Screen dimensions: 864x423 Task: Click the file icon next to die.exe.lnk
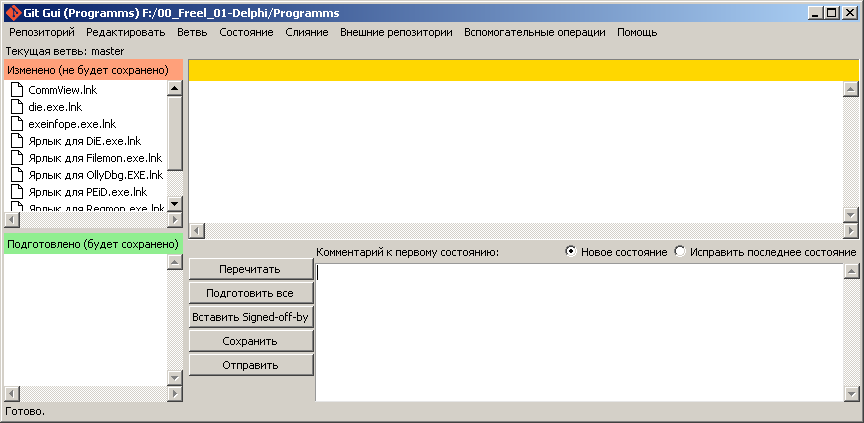coord(17,107)
